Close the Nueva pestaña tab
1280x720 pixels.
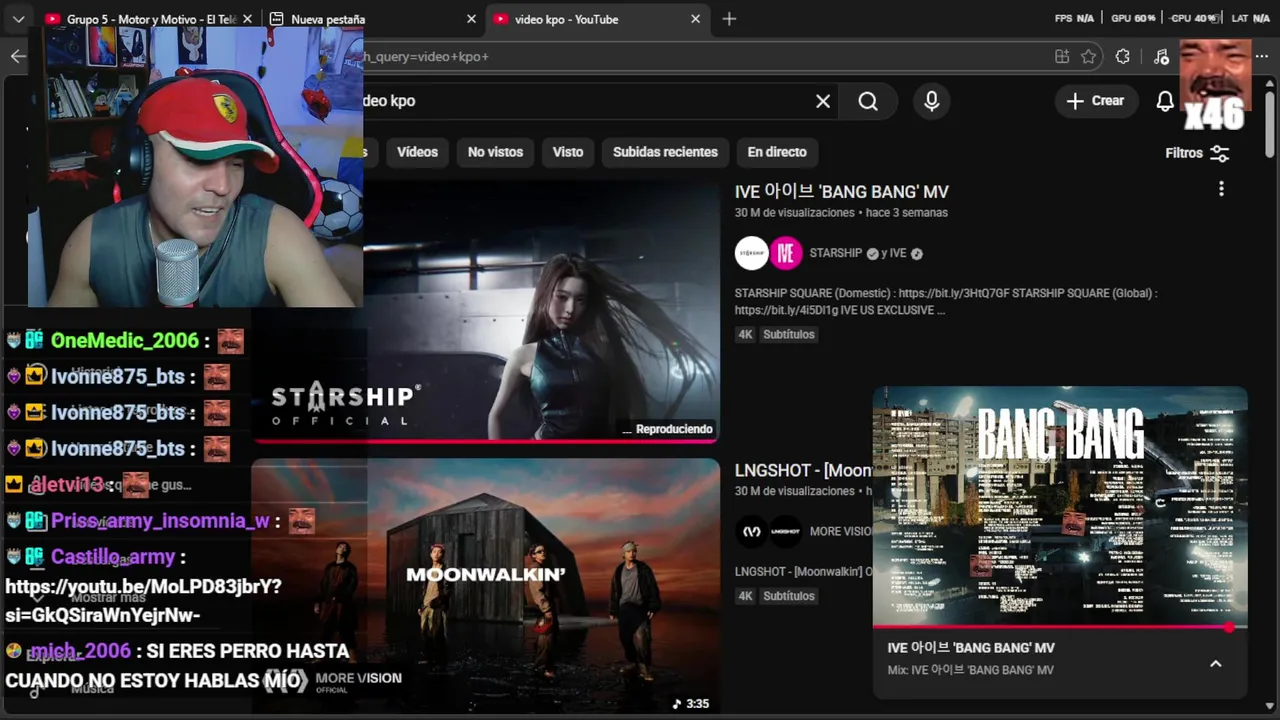[471, 19]
